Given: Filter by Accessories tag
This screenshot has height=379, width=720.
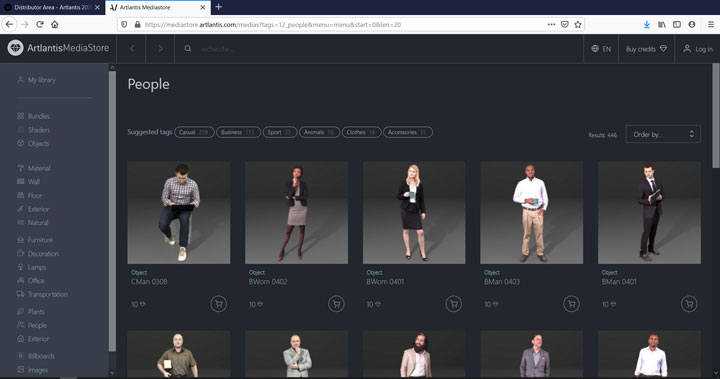Looking at the screenshot, I should tap(408, 132).
